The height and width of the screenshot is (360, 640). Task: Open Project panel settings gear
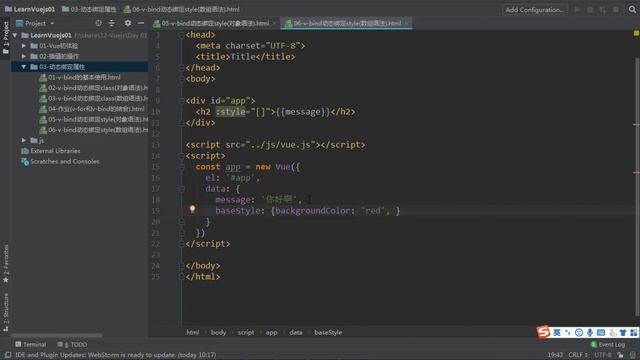(x=128, y=23)
